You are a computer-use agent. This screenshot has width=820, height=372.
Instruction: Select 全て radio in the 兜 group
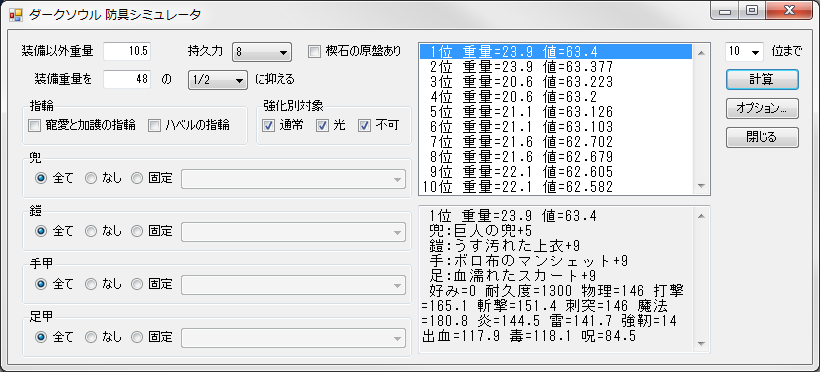(x=41, y=178)
